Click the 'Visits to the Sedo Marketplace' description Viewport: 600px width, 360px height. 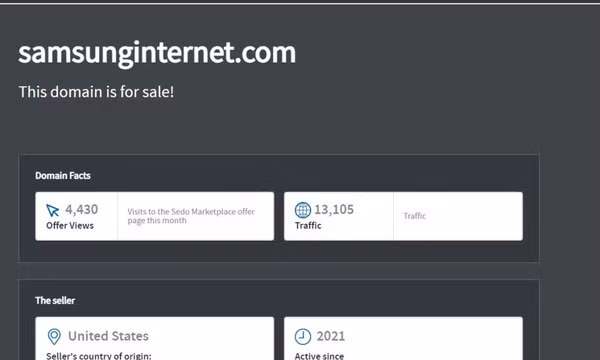(191, 216)
